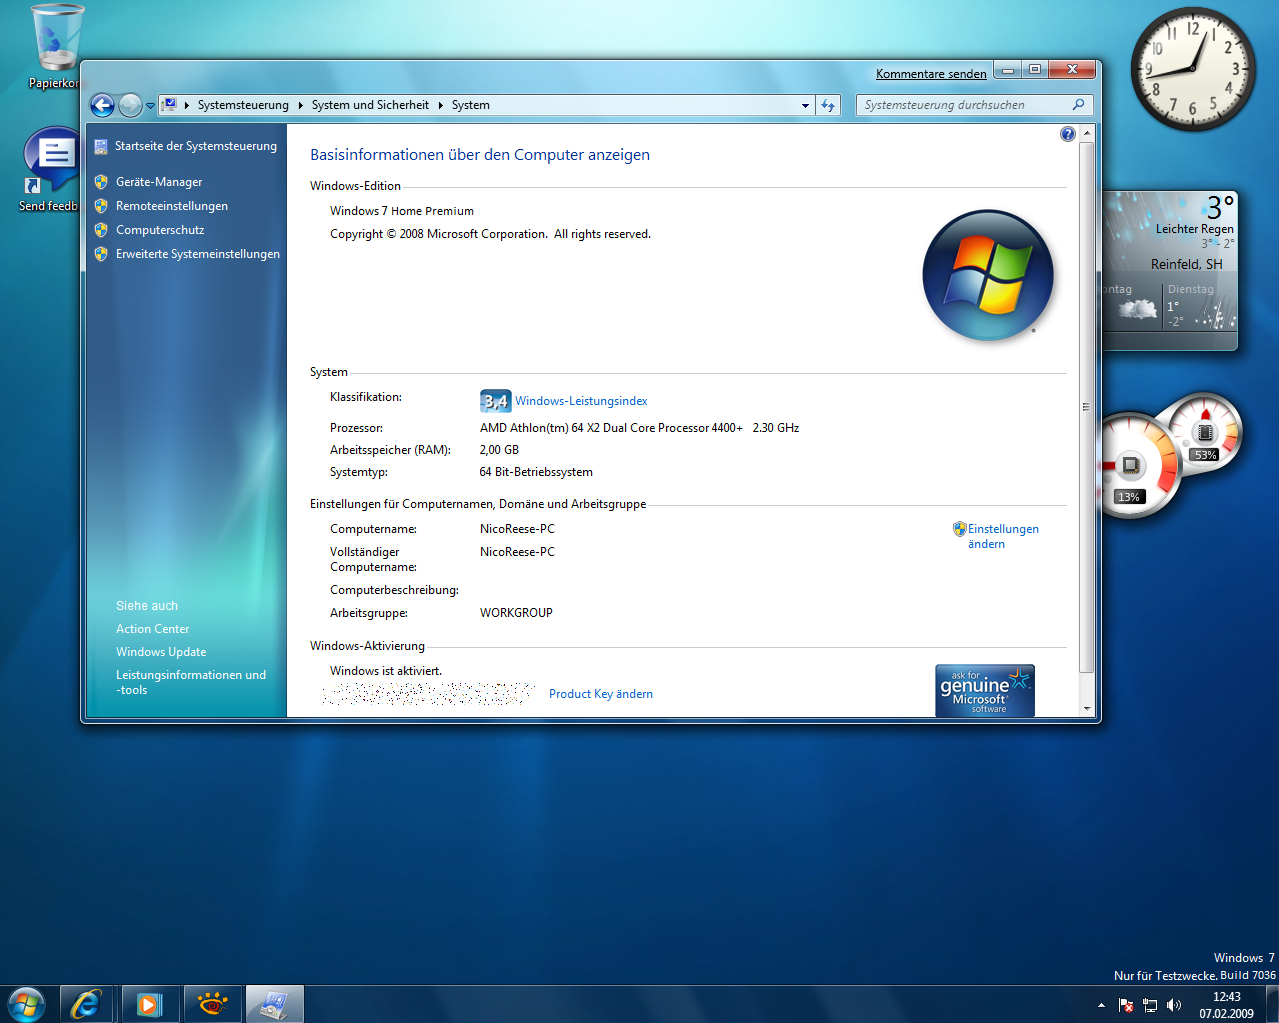Click shield icon beside Erweiterte Systemeinstellungen
The height and width of the screenshot is (1023, 1279).
[x=101, y=254]
